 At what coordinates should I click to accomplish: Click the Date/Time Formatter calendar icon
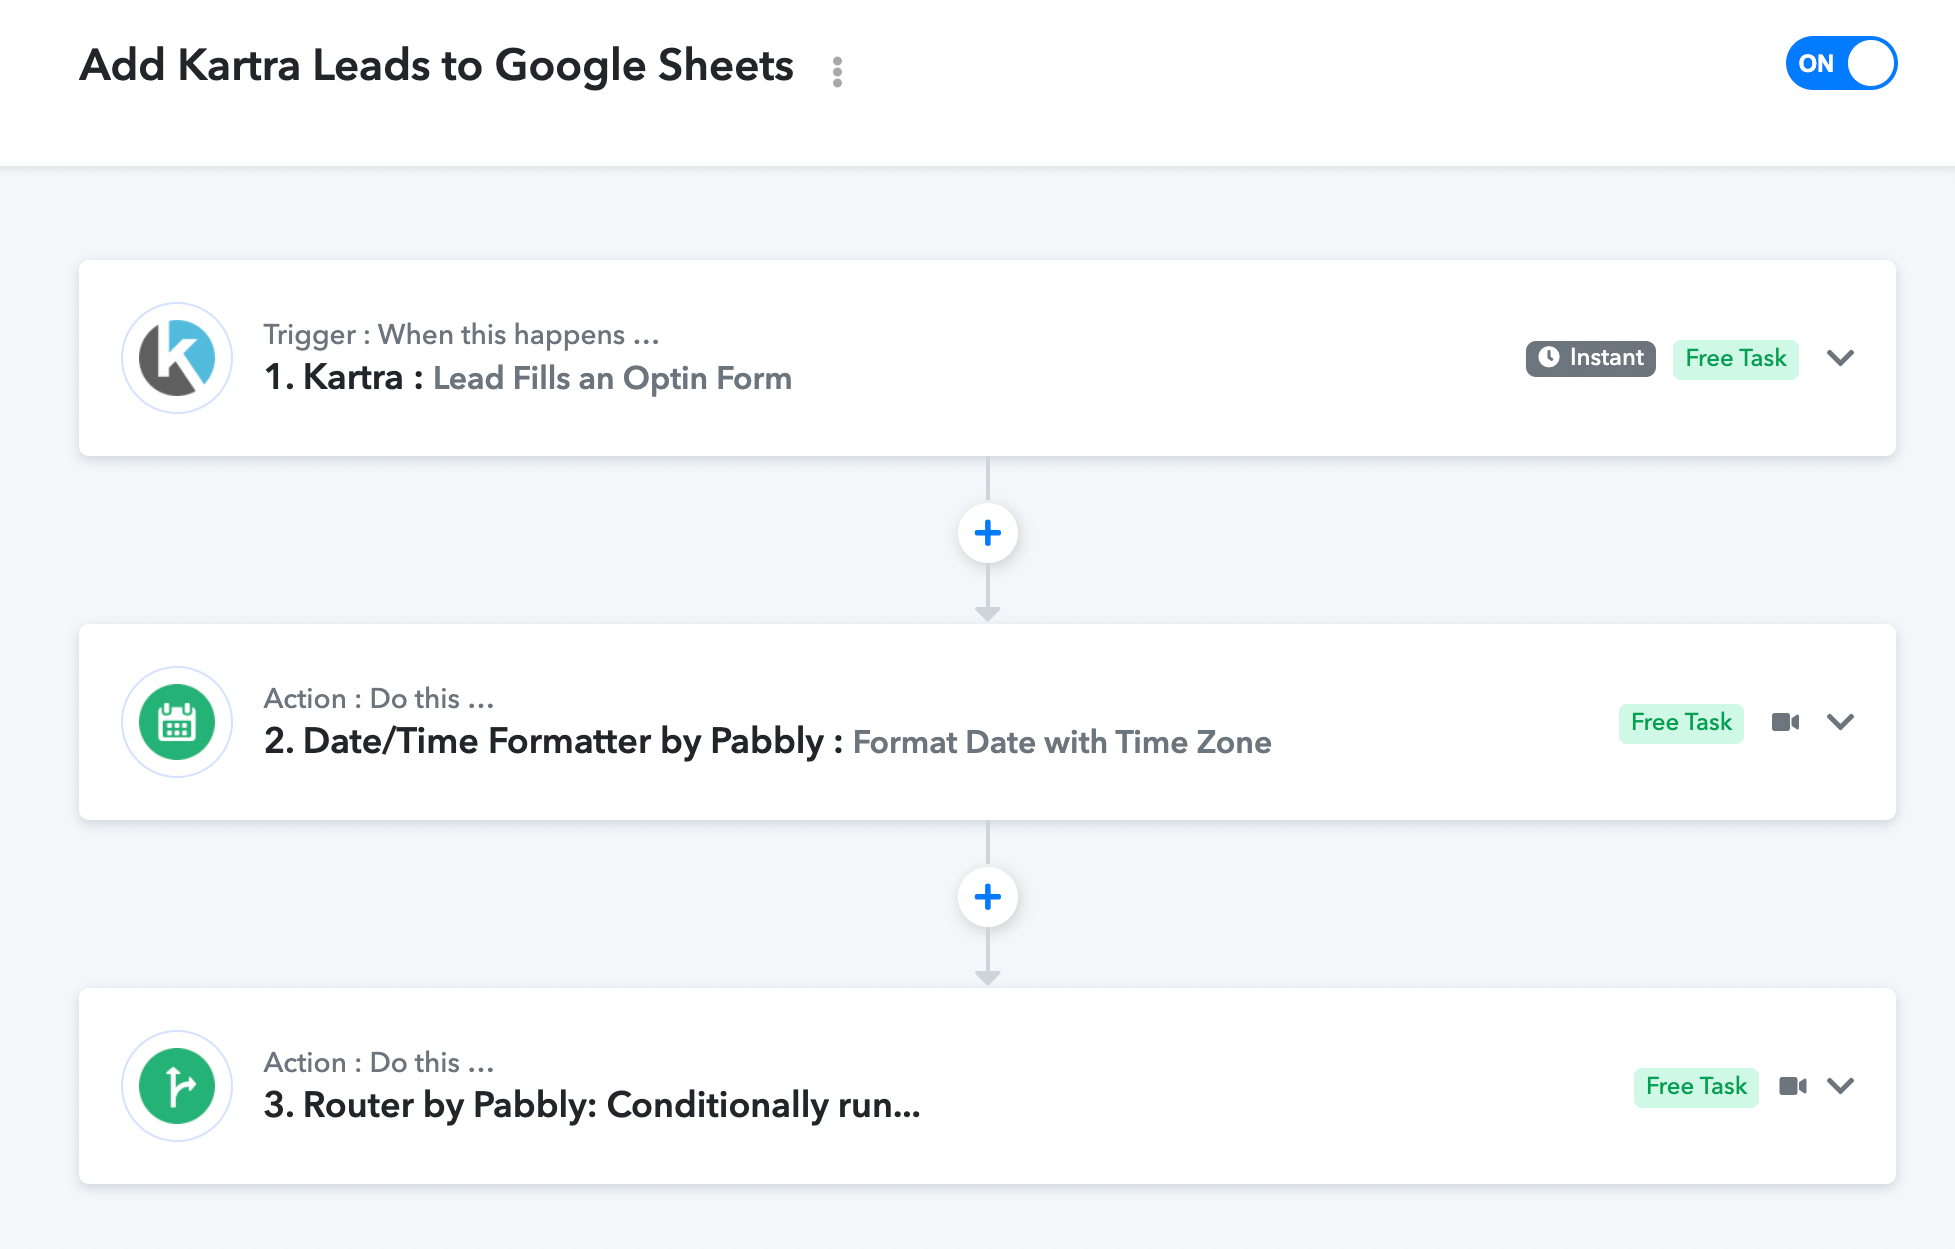(177, 722)
